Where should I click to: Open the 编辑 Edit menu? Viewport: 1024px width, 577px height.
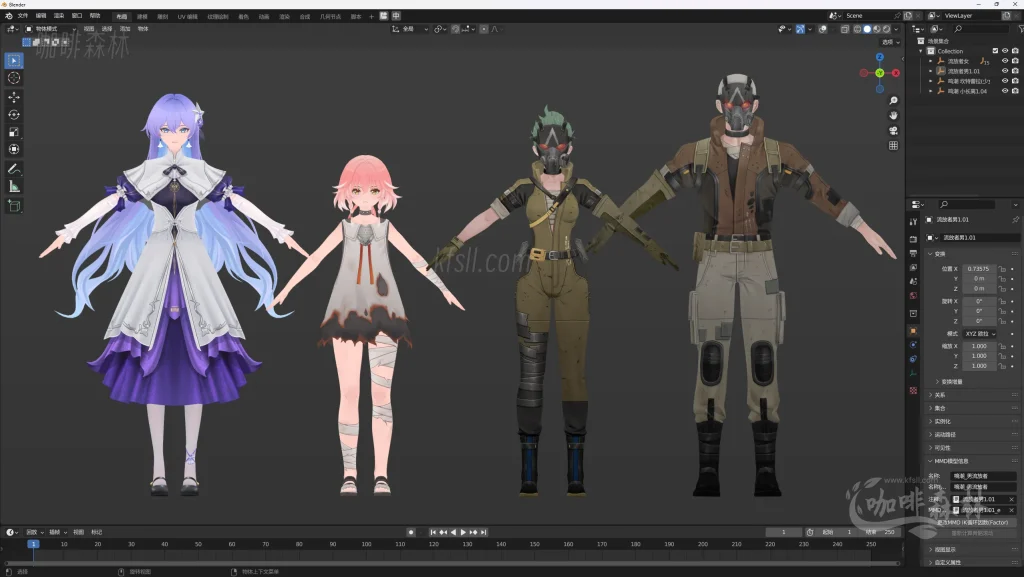41,16
